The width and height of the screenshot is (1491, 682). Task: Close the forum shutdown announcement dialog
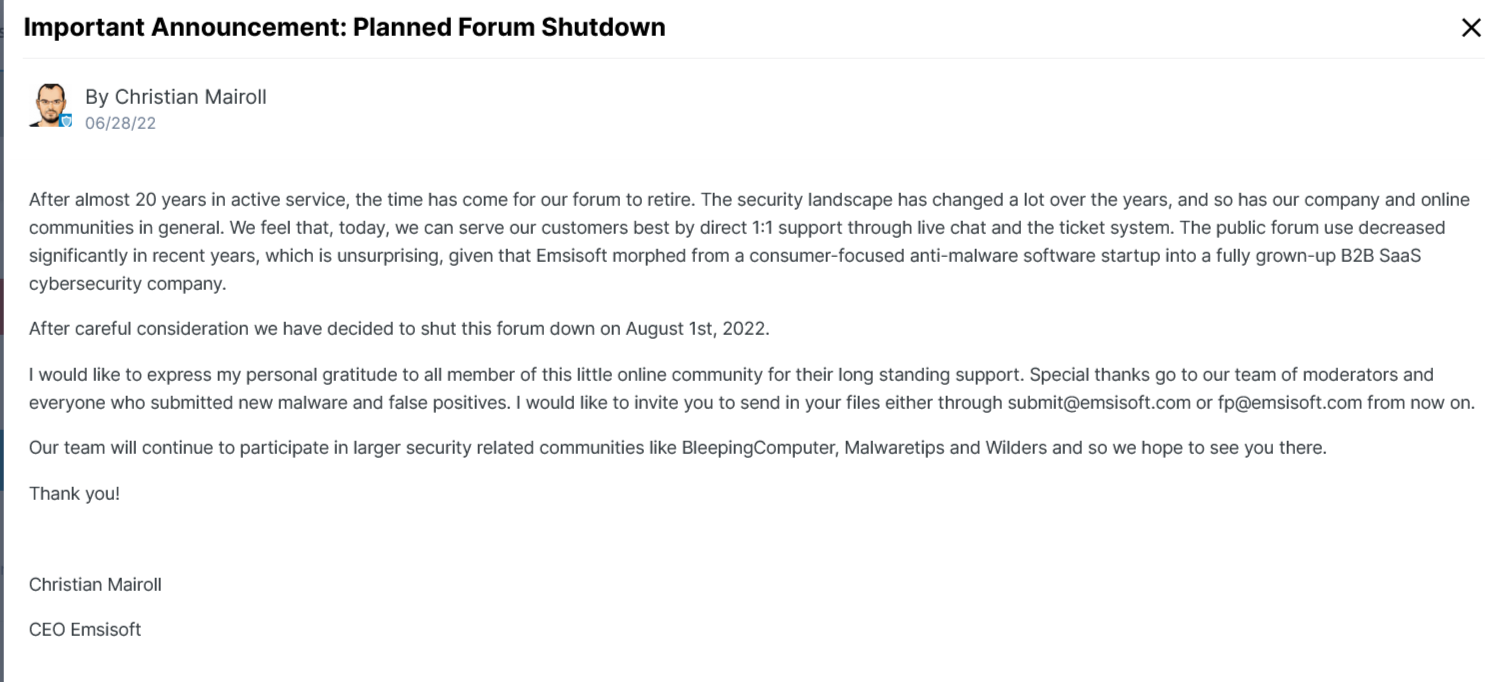1470,28
